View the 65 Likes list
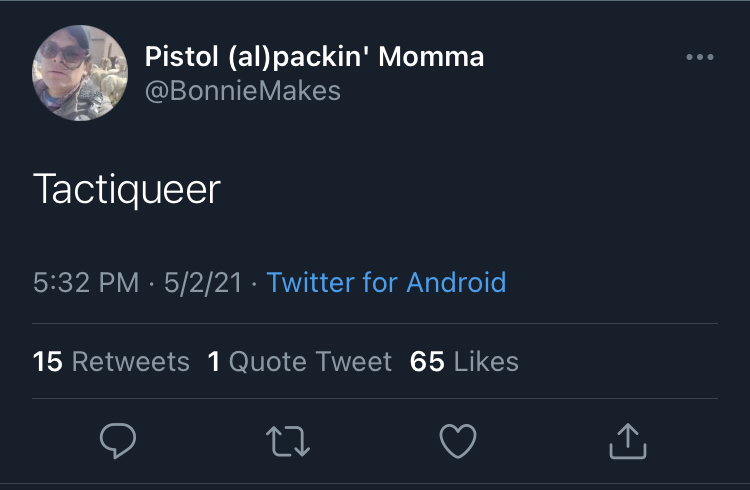This screenshot has height=490, width=750. pyautogui.click(x=464, y=361)
